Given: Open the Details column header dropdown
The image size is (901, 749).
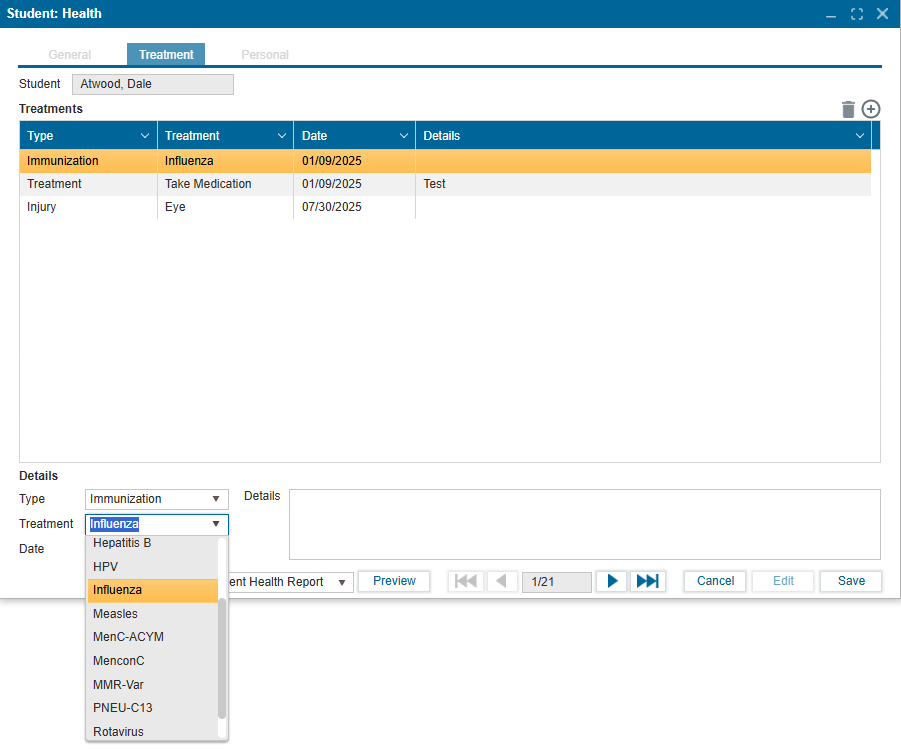Looking at the screenshot, I should tap(859, 136).
